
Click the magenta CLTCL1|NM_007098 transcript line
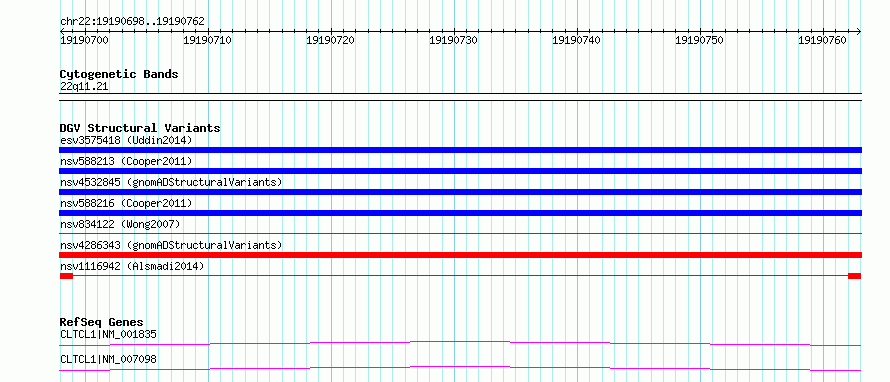460,368
